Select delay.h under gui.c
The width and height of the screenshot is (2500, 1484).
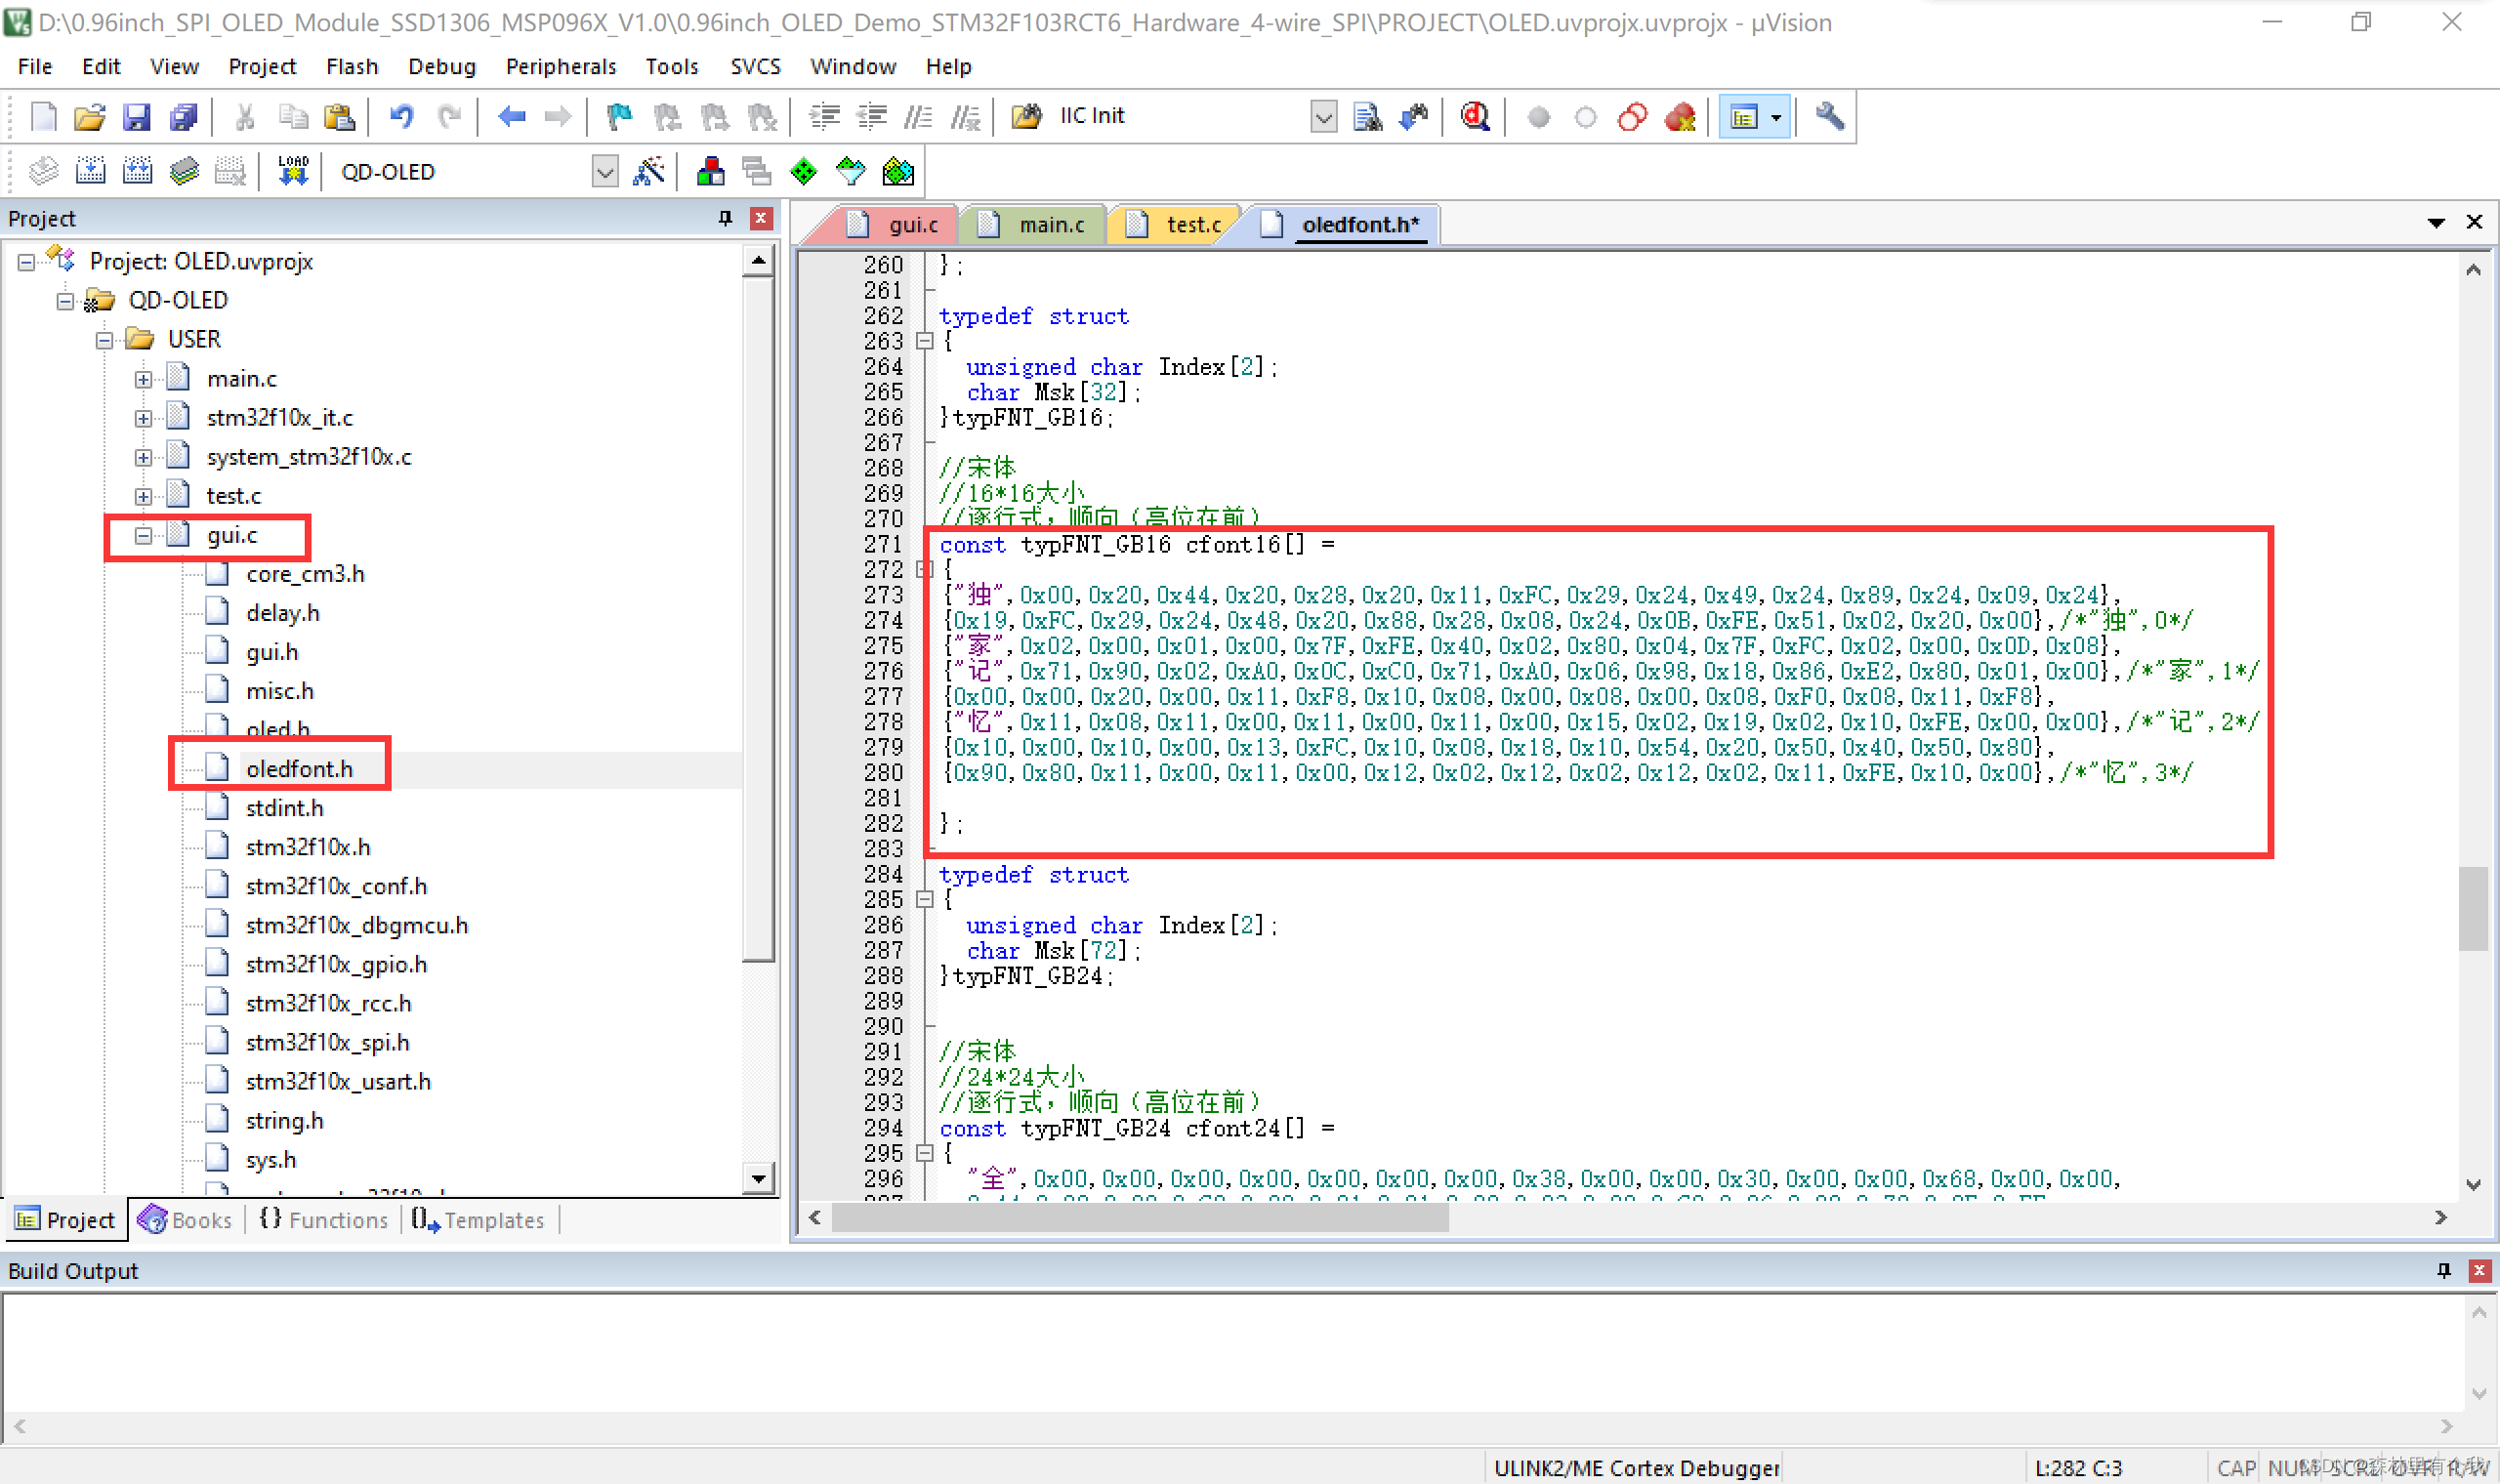pyautogui.click(x=283, y=613)
